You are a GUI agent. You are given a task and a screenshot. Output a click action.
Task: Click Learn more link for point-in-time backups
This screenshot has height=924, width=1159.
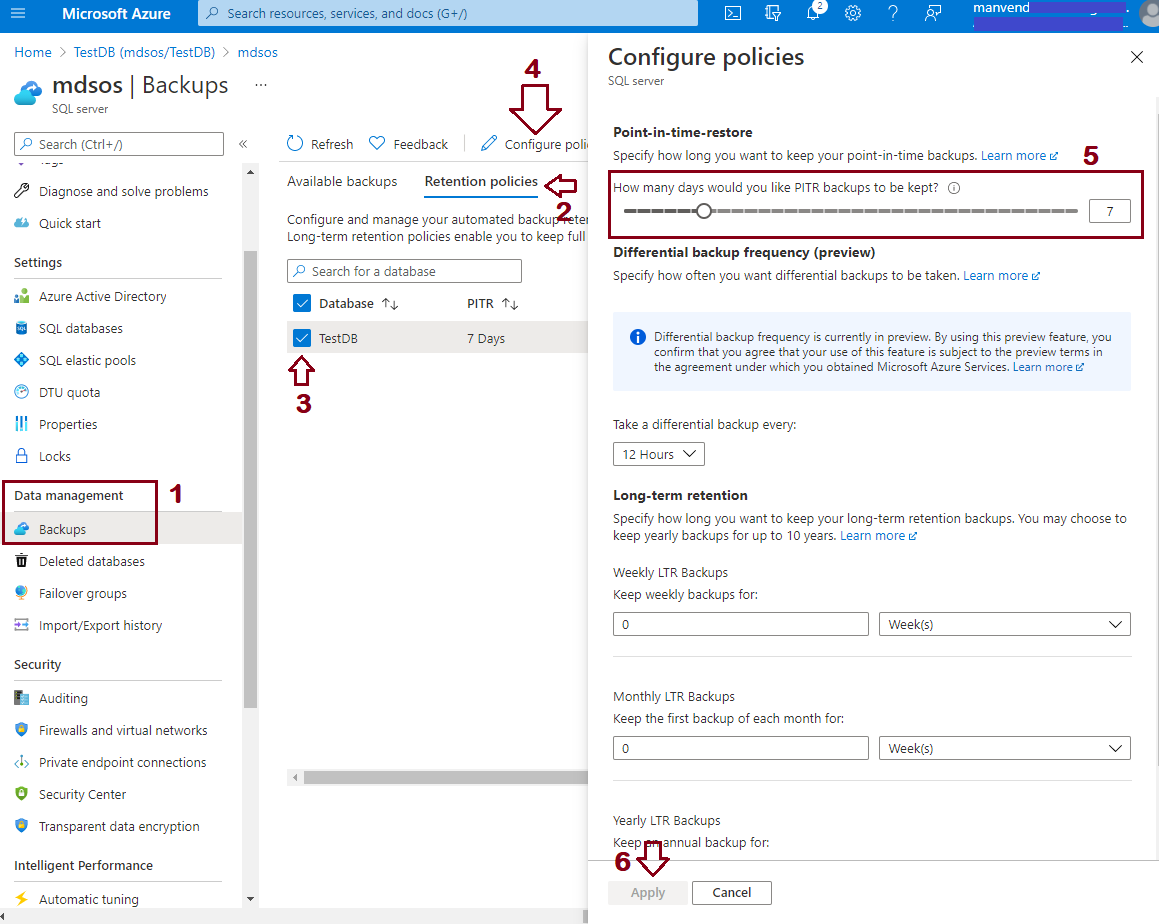pos(1019,155)
